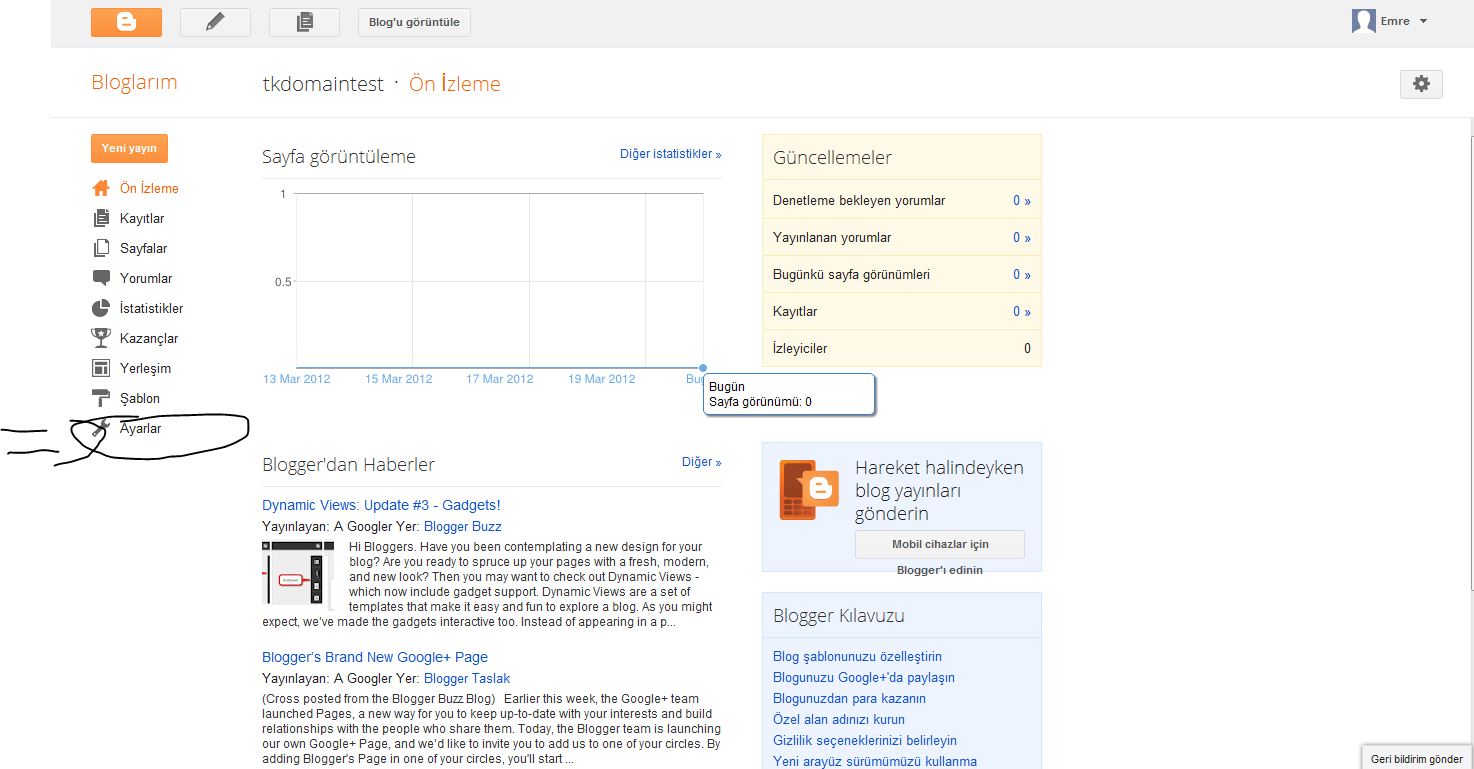Open Blog şablonunuzu özelleştirin guide link

point(857,656)
